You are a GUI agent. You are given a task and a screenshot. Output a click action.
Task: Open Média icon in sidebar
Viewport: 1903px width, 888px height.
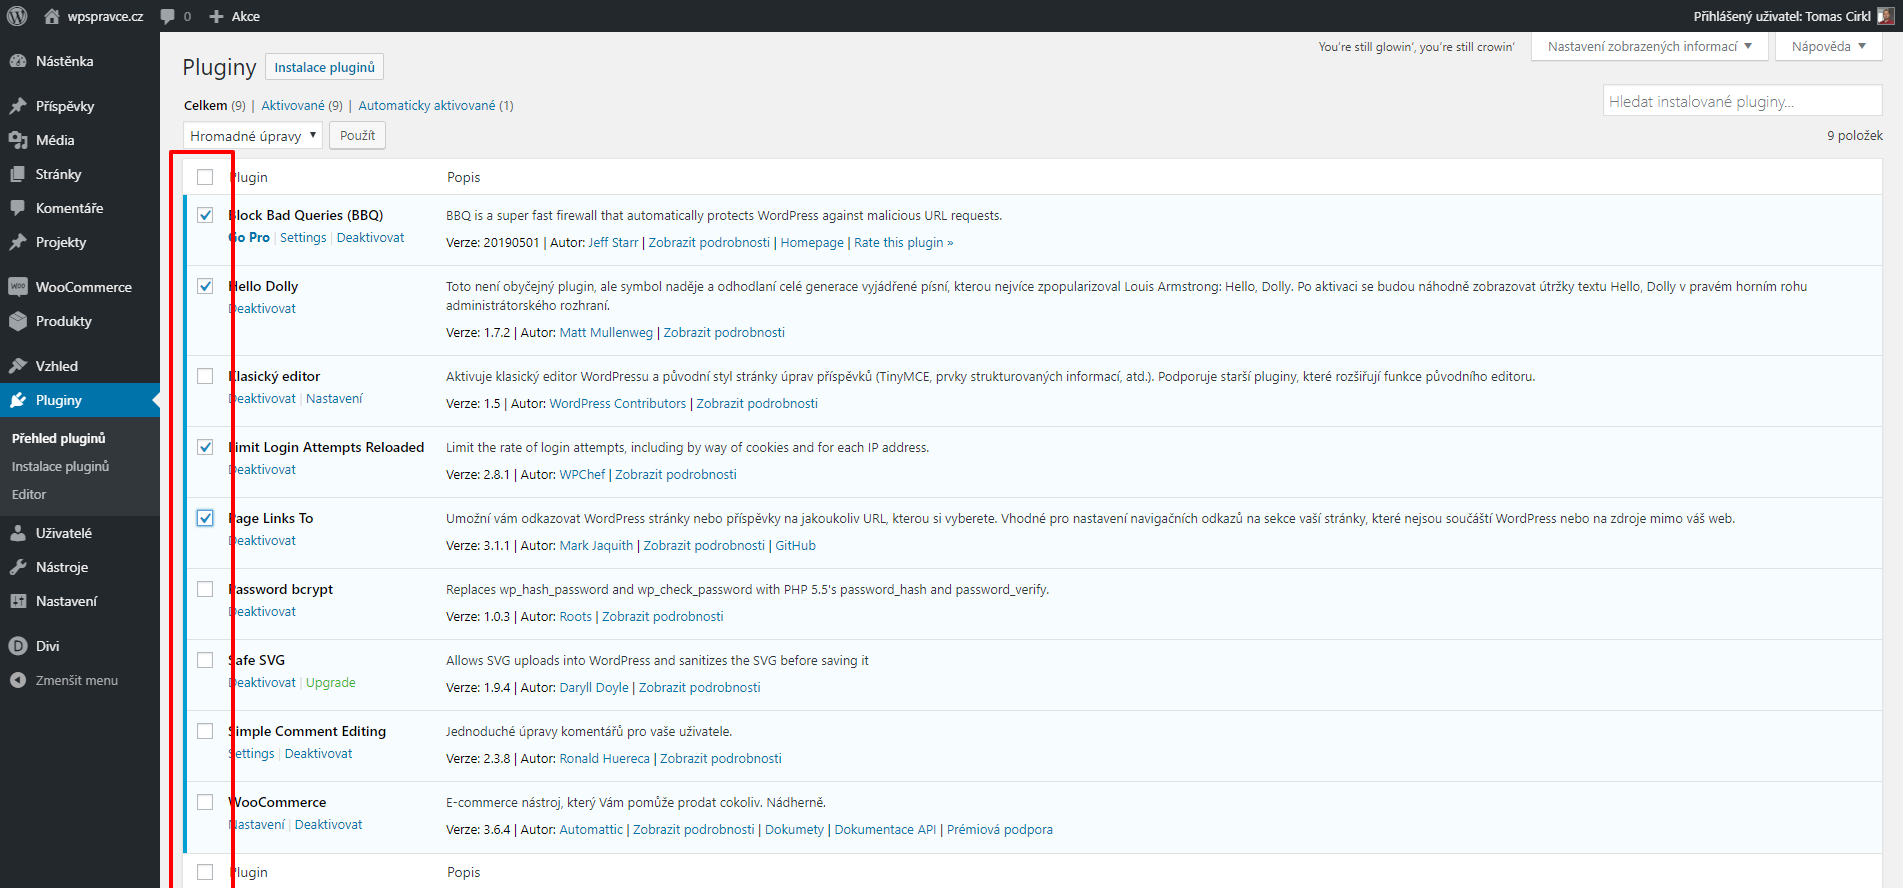pyautogui.click(x=18, y=140)
